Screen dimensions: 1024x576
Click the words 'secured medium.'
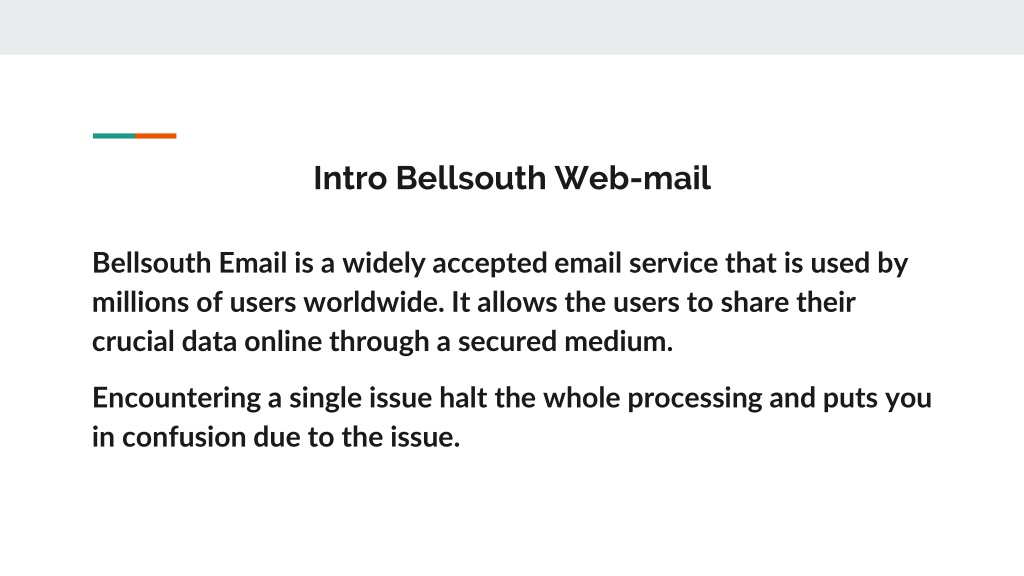pos(565,342)
